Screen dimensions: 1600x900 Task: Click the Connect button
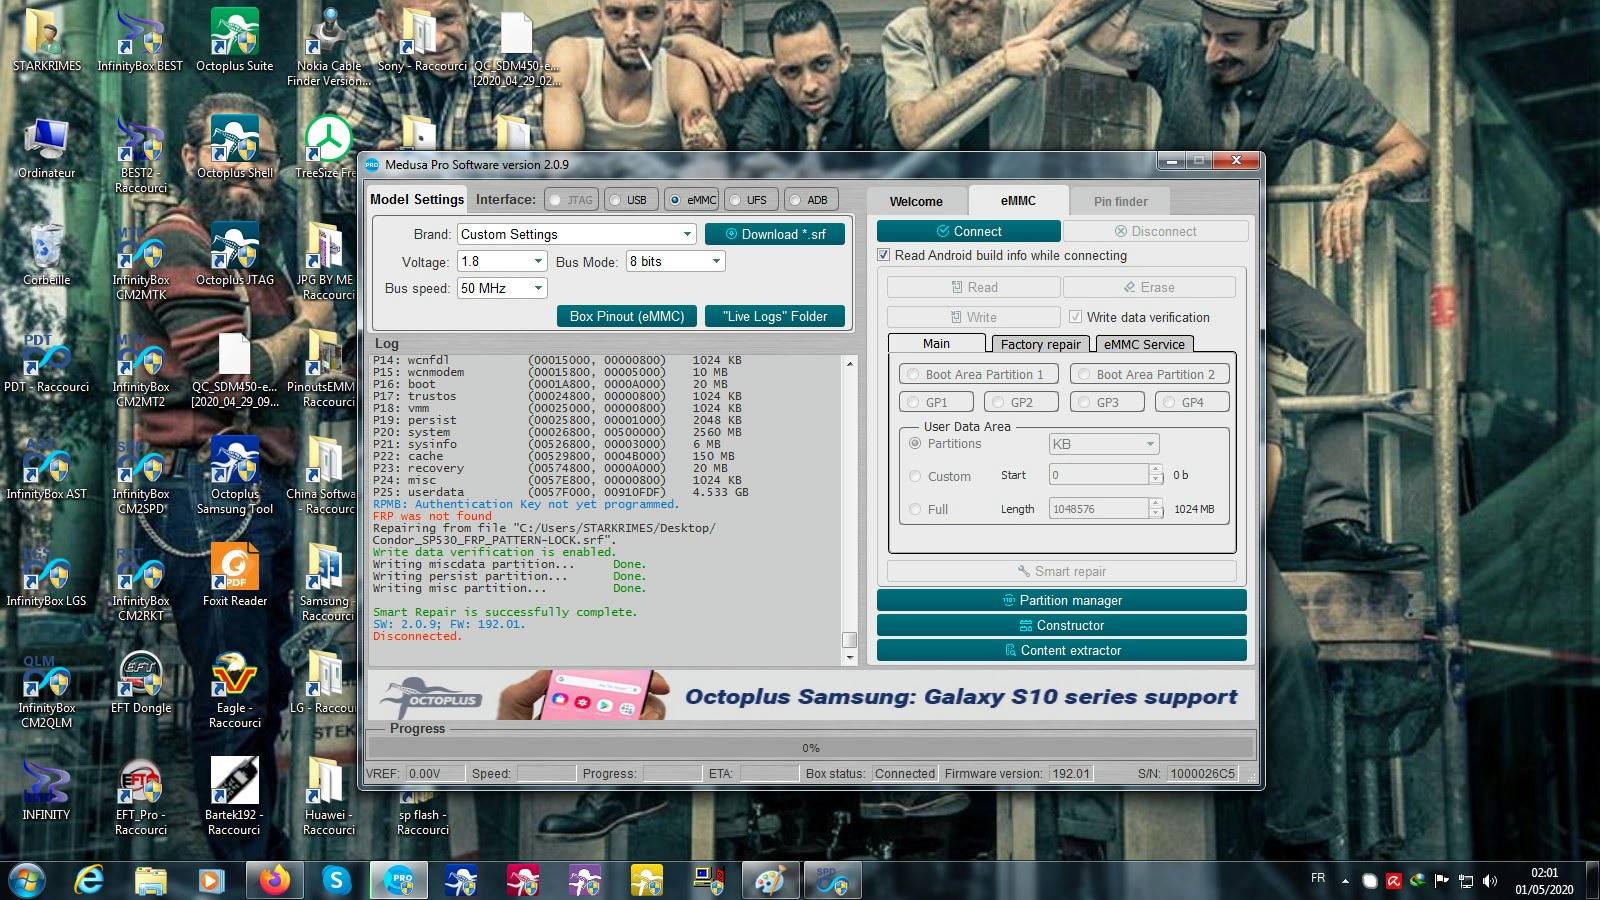967,231
